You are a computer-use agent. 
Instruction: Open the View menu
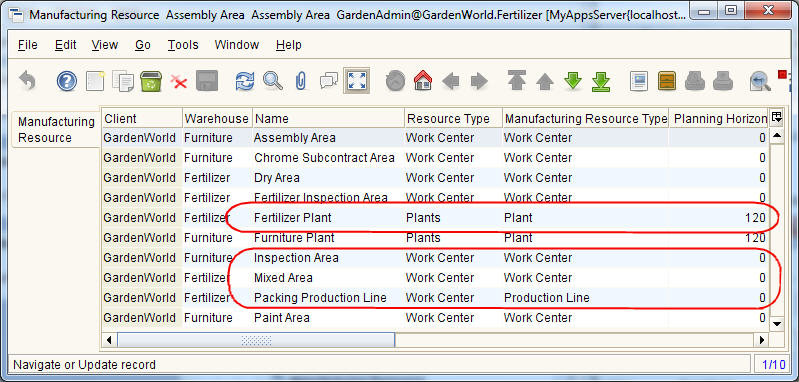pos(104,45)
